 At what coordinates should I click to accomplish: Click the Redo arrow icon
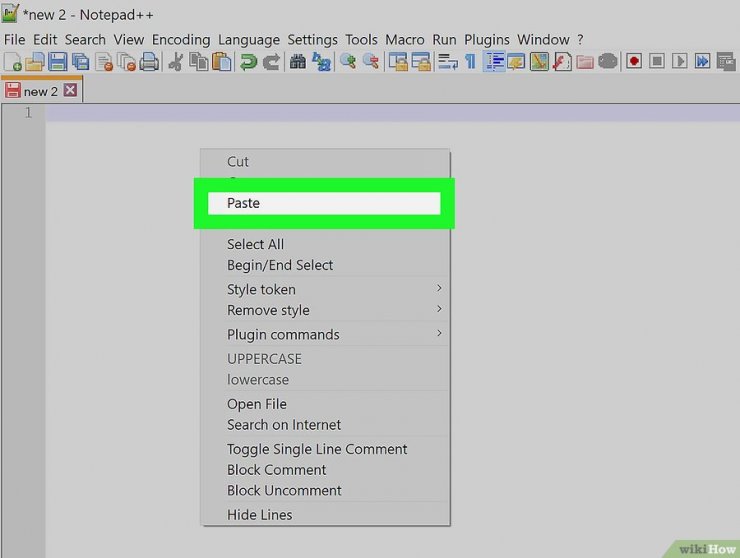(271, 62)
